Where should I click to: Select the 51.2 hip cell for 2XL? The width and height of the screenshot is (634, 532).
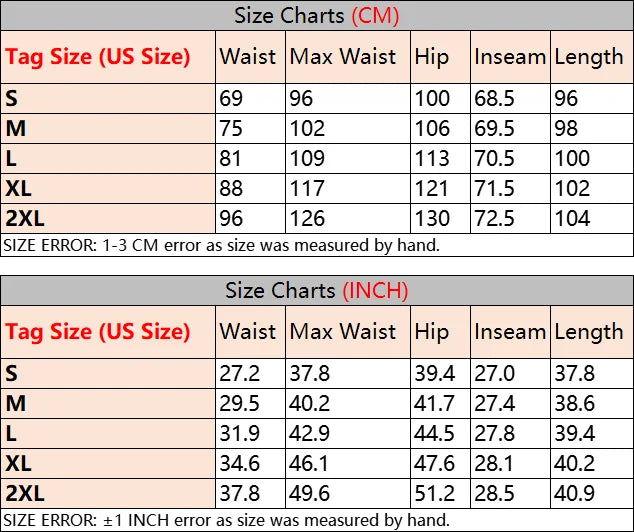(435, 494)
